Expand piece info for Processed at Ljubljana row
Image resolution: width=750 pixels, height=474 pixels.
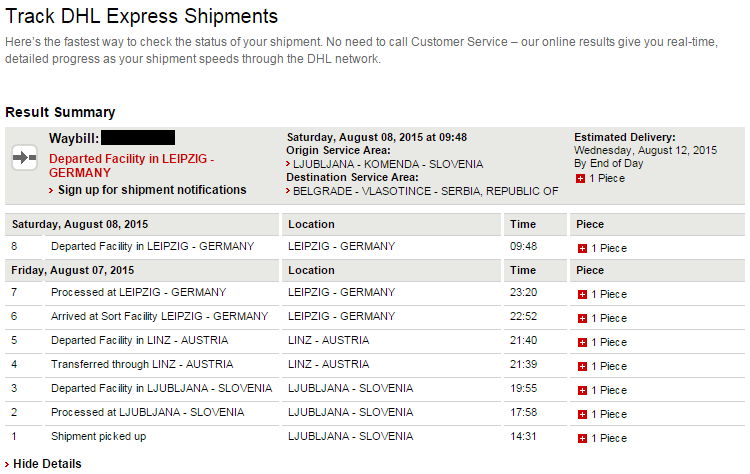pyautogui.click(x=582, y=414)
